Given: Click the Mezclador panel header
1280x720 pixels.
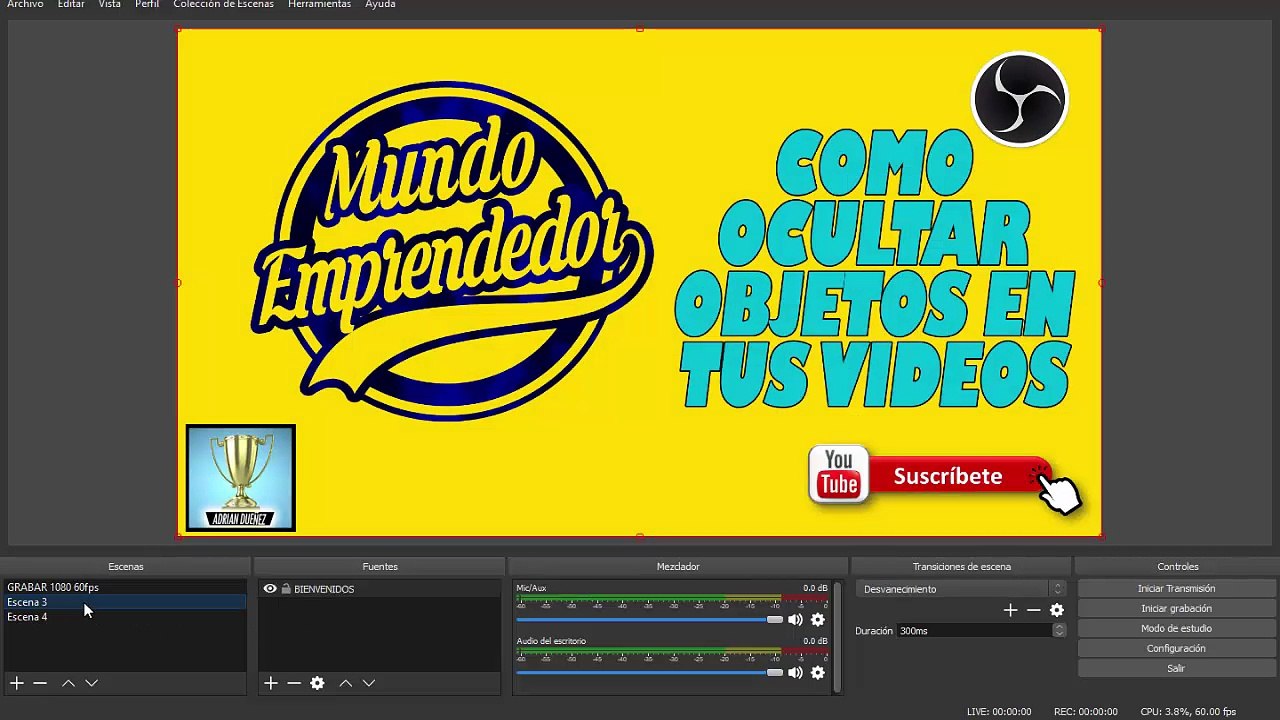Looking at the screenshot, I should click(x=678, y=567).
